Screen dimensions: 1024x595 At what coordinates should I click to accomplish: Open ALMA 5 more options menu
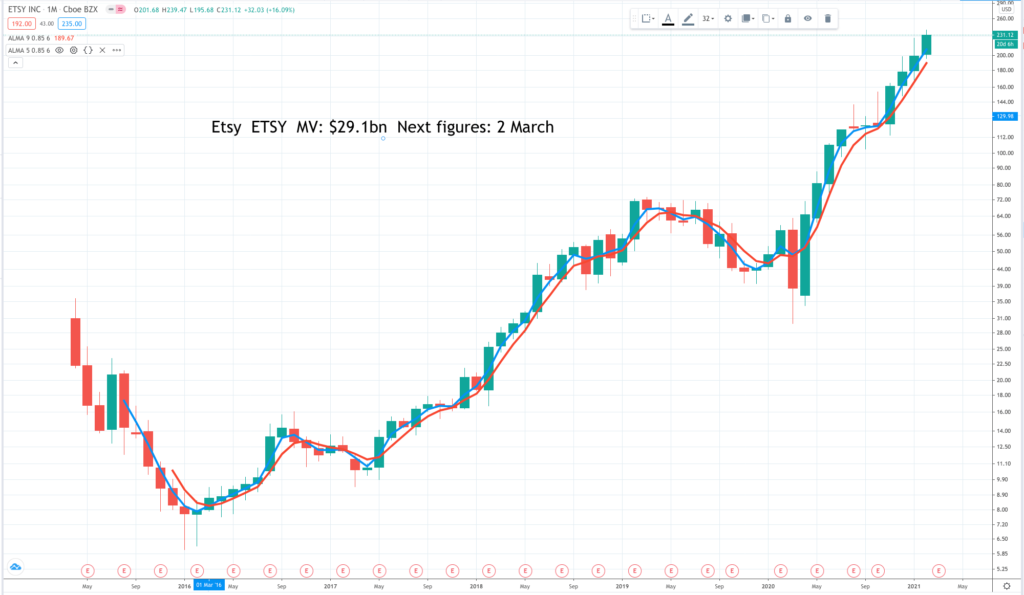tap(117, 50)
